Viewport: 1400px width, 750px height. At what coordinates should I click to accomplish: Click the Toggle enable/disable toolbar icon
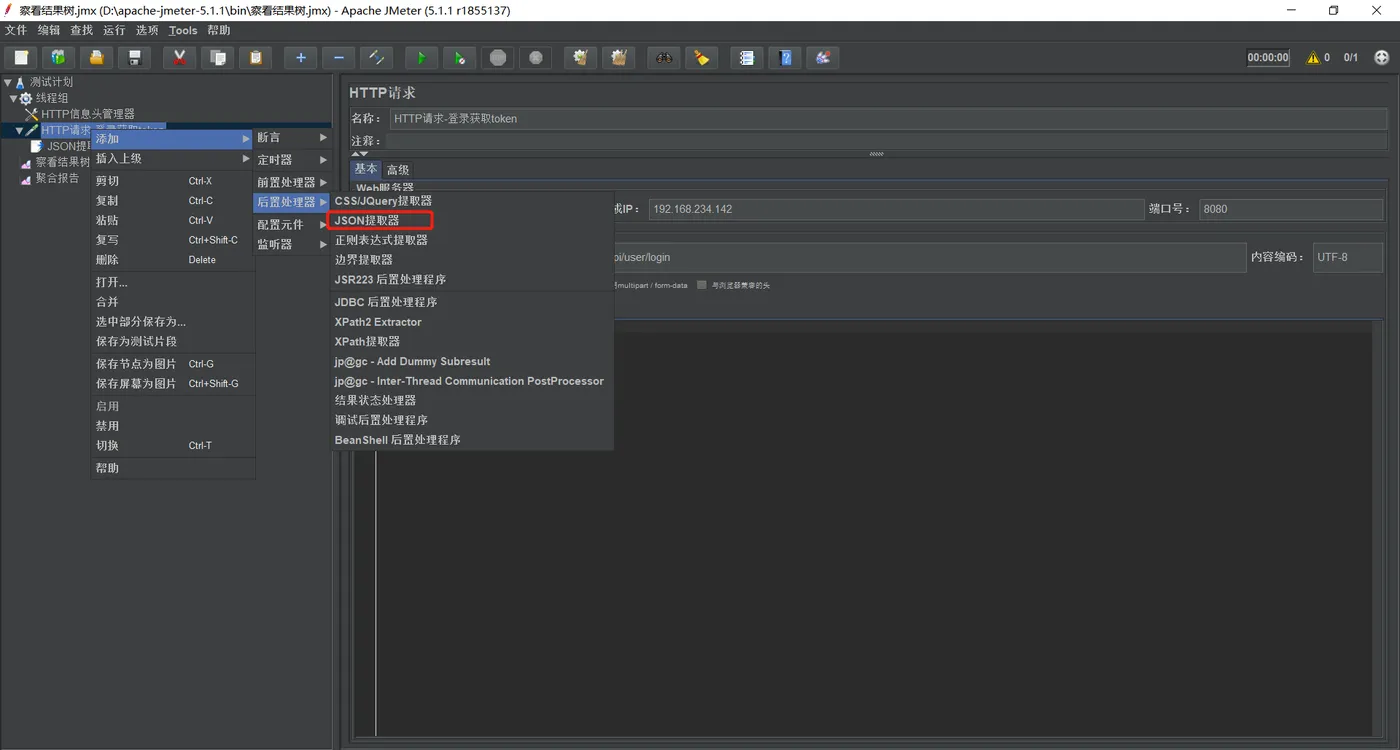pos(376,58)
